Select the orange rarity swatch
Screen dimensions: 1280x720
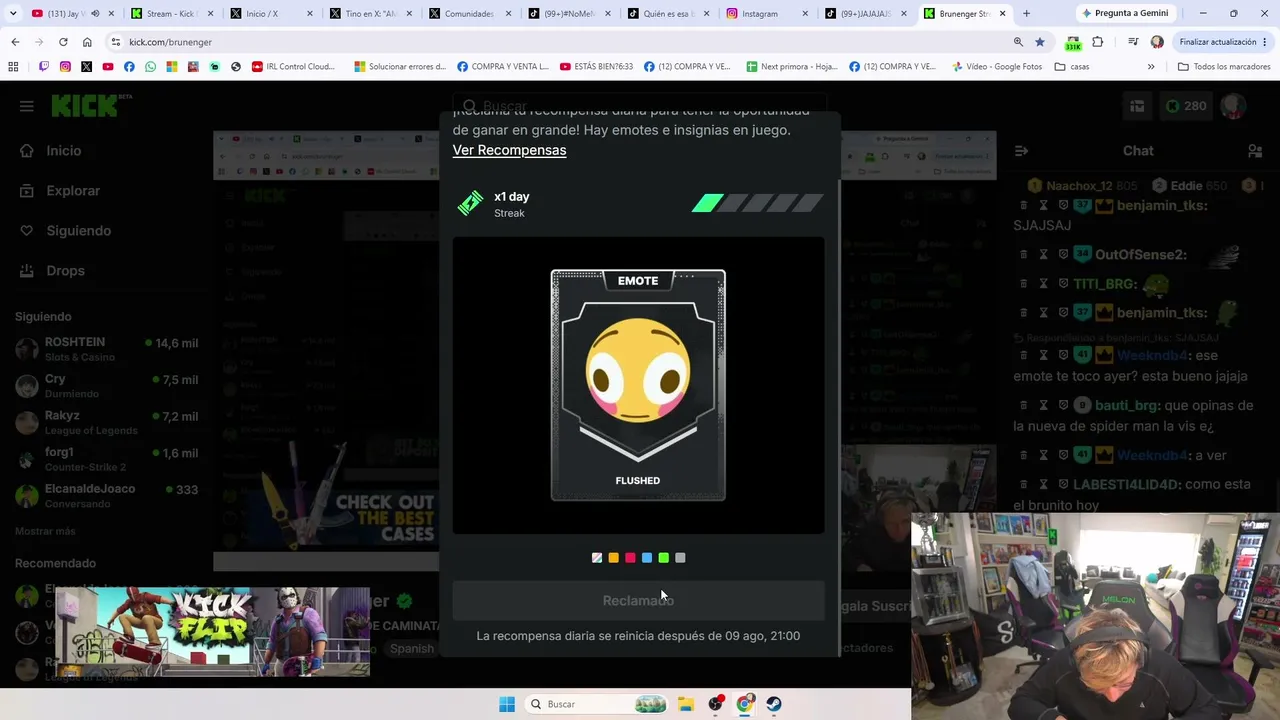click(613, 558)
